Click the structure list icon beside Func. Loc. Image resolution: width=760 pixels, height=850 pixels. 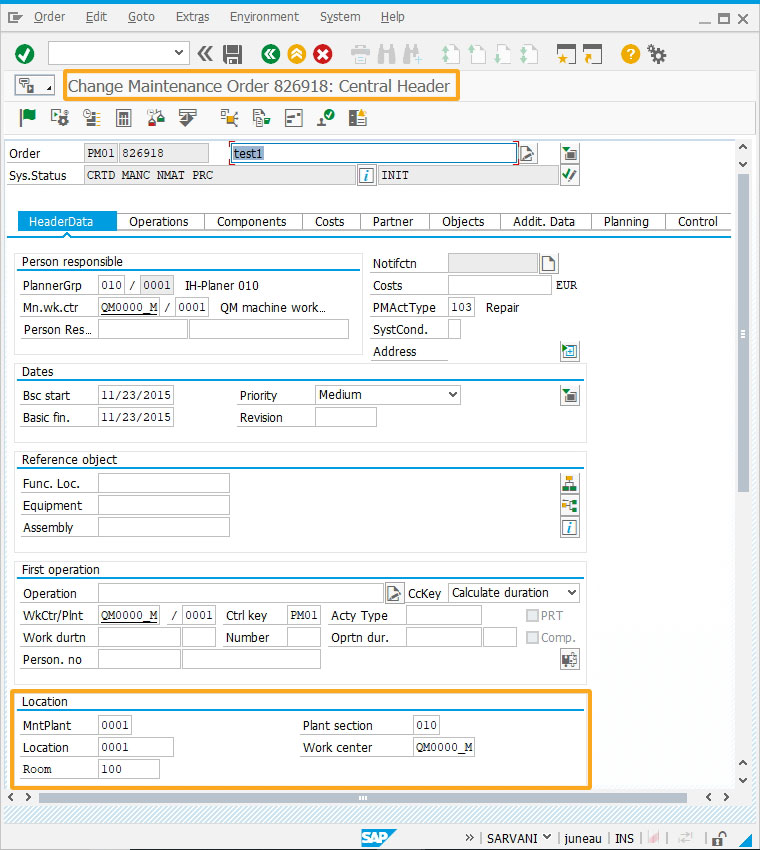(570, 483)
